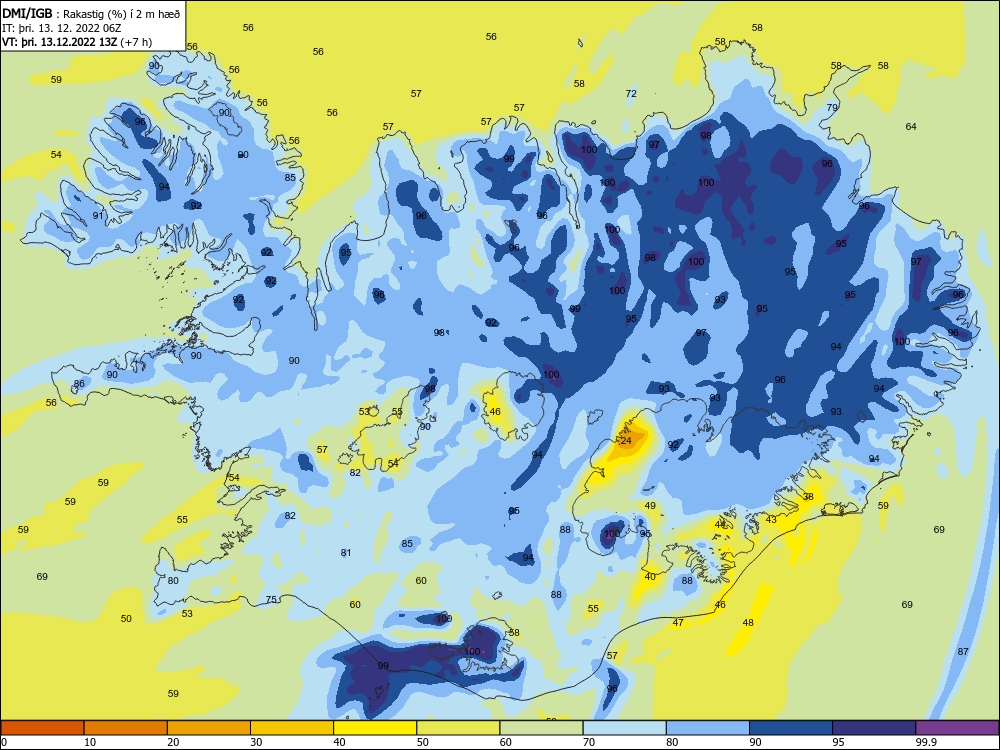Pick the 80–90 blue legend swatch
Screen dimensions: 1000x750
tap(708, 728)
